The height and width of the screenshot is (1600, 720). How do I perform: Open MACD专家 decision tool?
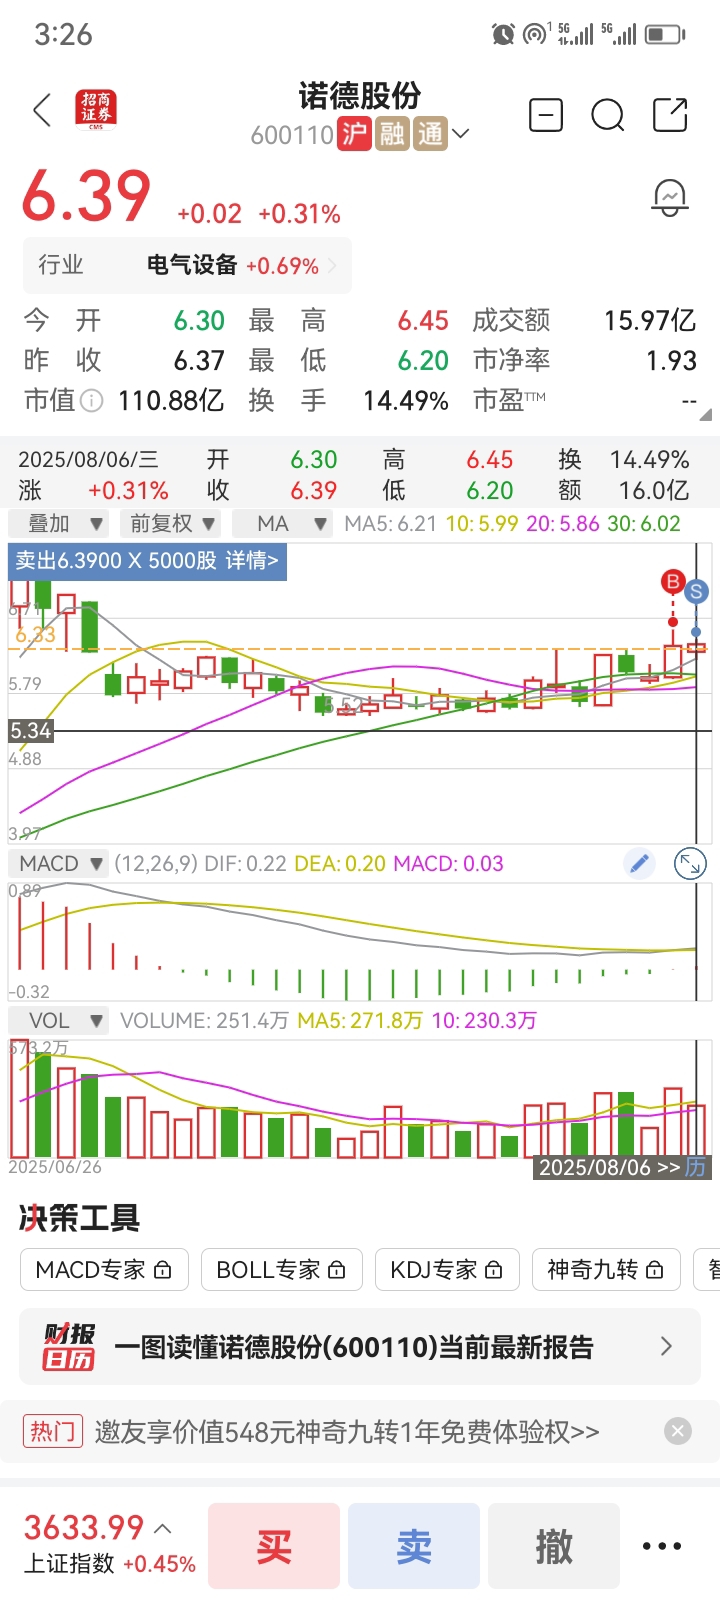pos(103,1270)
